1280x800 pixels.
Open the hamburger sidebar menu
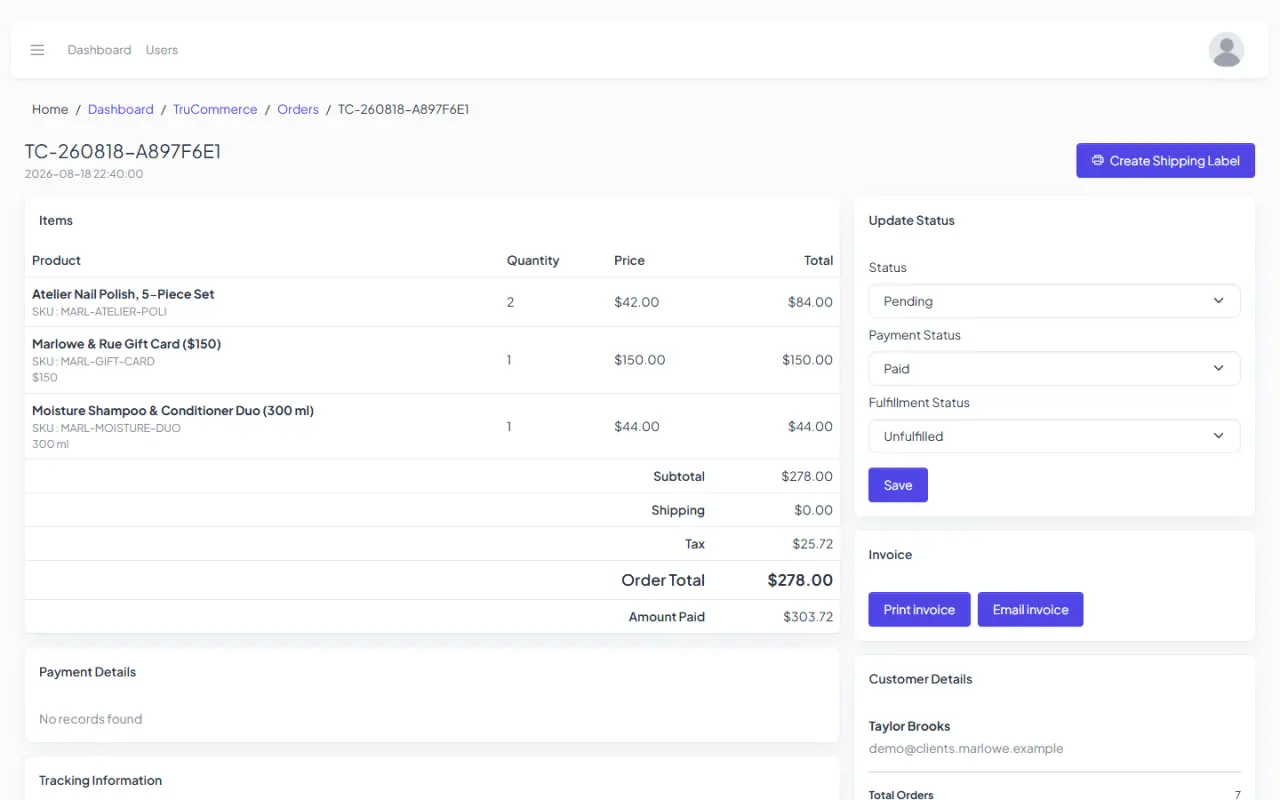pyautogui.click(x=37, y=50)
